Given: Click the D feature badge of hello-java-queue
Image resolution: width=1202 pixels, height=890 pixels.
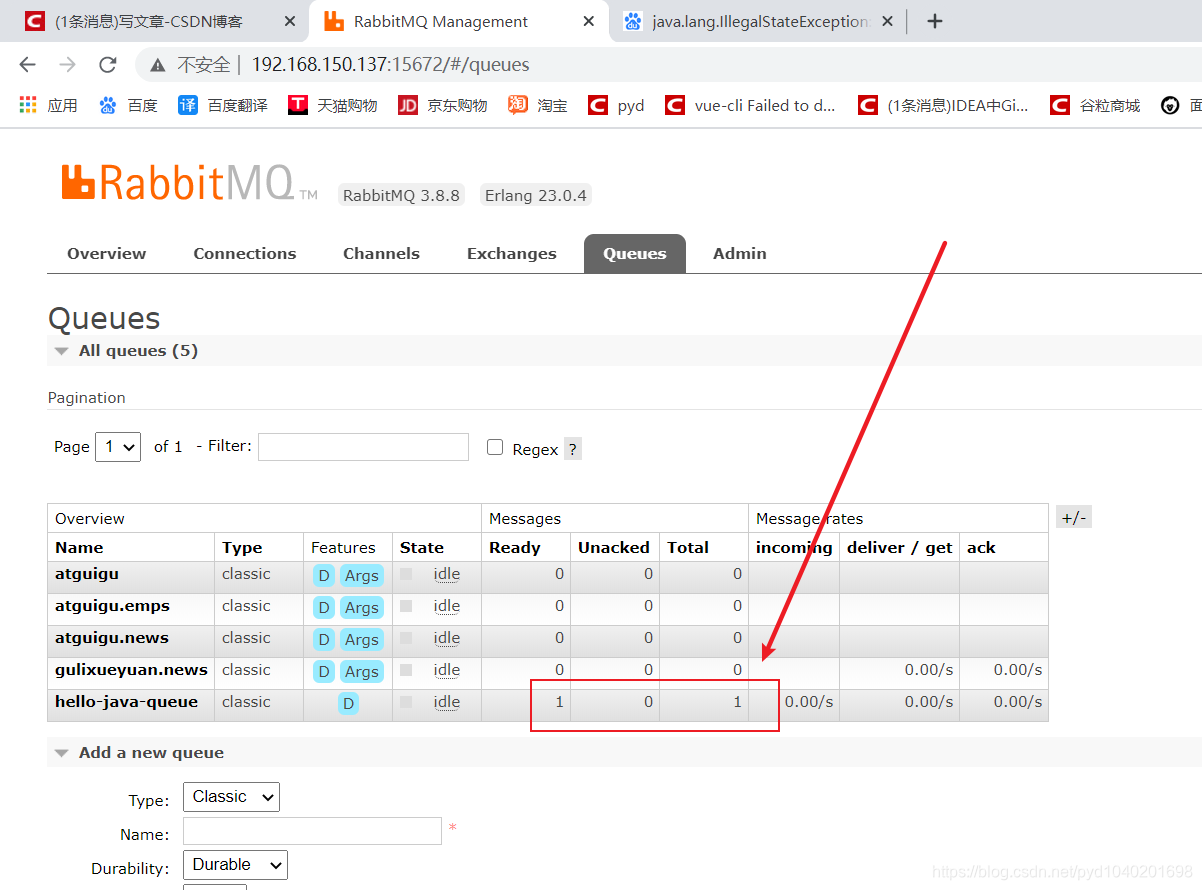Looking at the screenshot, I should click(348, 703).
